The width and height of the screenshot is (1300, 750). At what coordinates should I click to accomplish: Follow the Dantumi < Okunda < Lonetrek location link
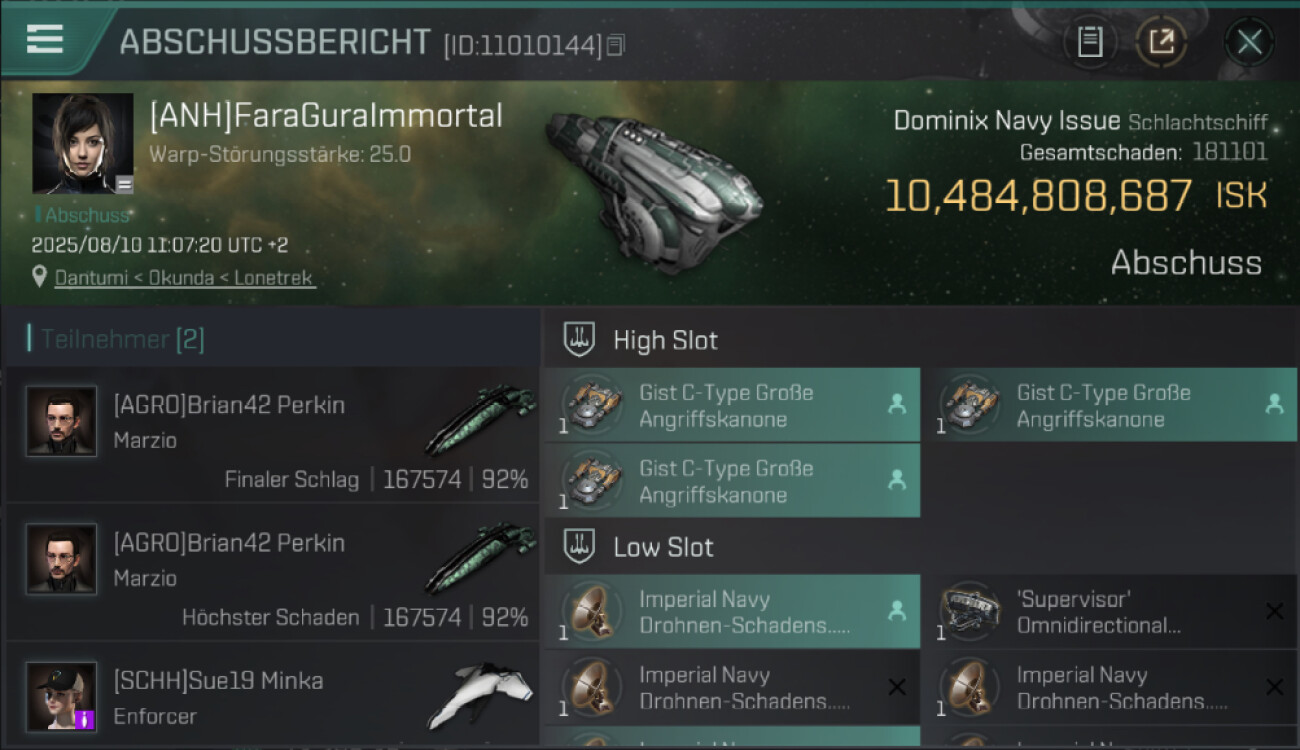[185, 278]
